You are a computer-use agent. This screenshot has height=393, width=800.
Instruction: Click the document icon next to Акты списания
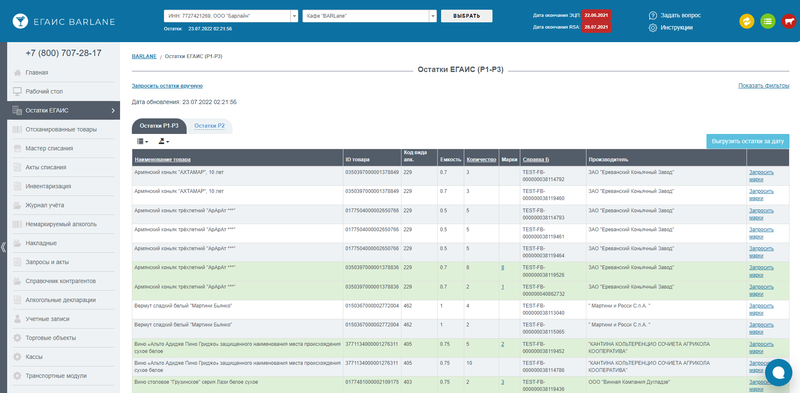tap(17, 167)
